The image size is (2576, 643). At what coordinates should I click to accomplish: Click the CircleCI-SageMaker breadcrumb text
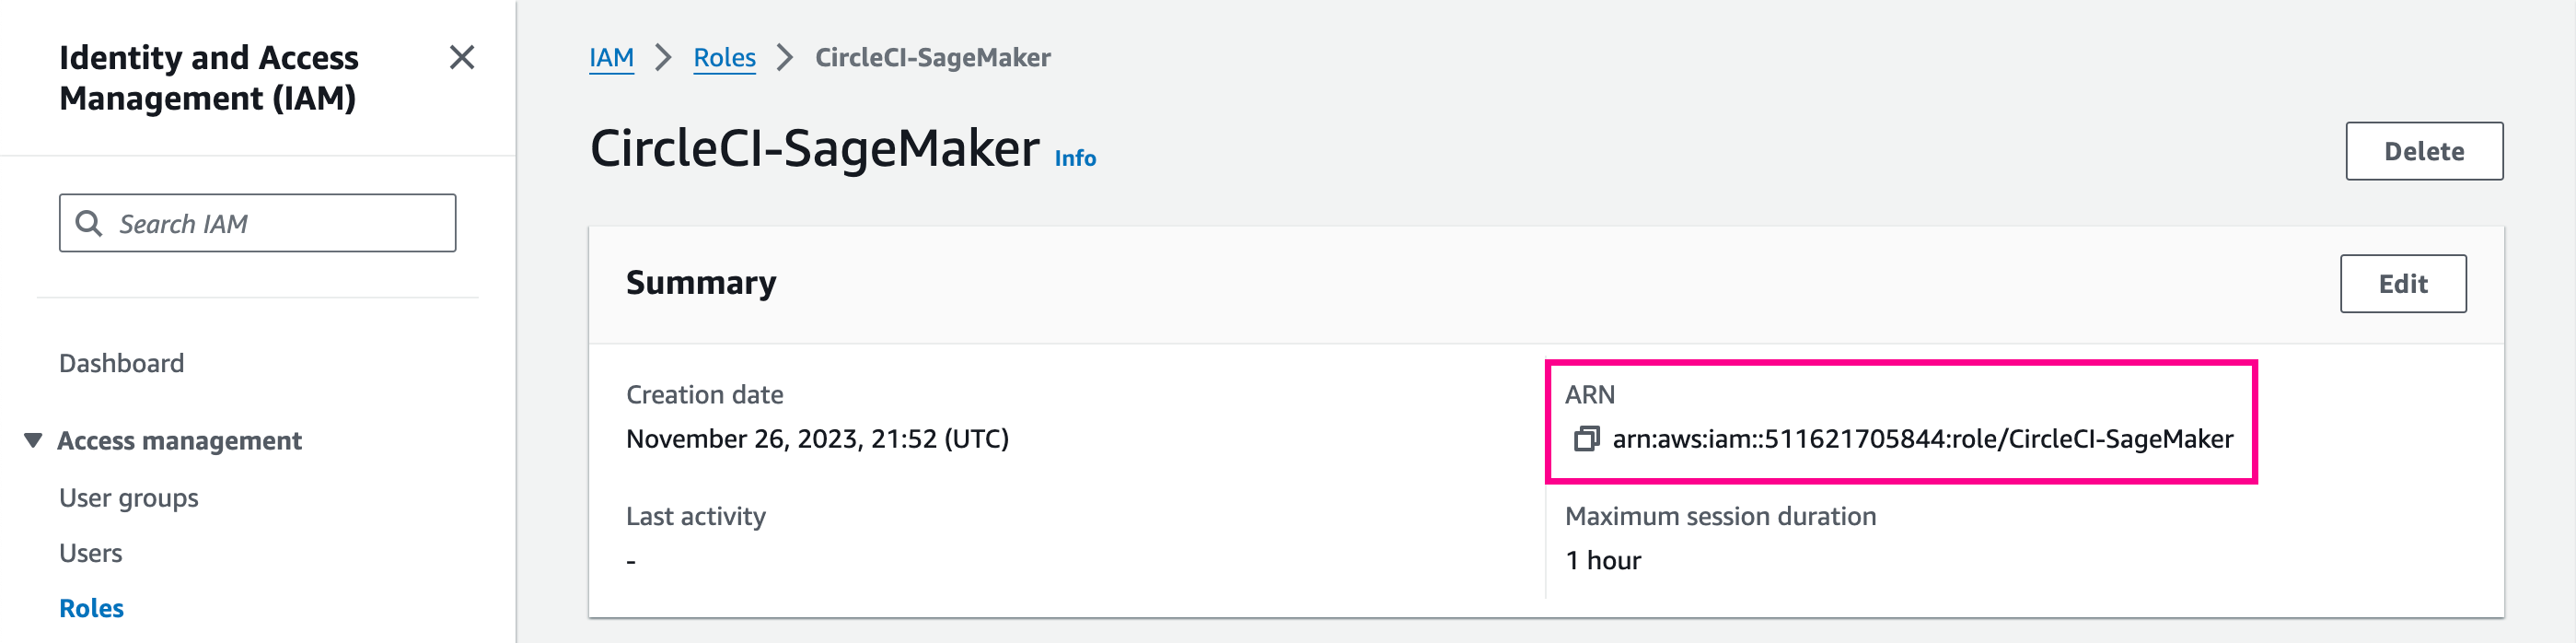tap(932, 58)
